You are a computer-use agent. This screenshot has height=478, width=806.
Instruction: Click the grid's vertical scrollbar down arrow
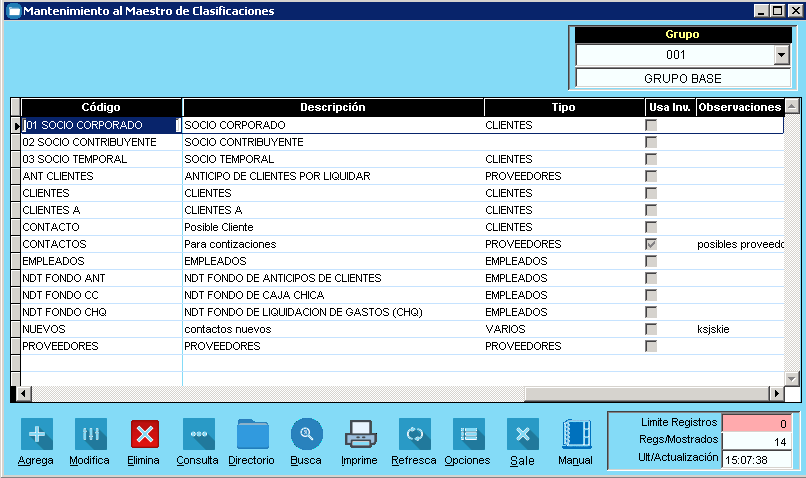click(792, 378)
